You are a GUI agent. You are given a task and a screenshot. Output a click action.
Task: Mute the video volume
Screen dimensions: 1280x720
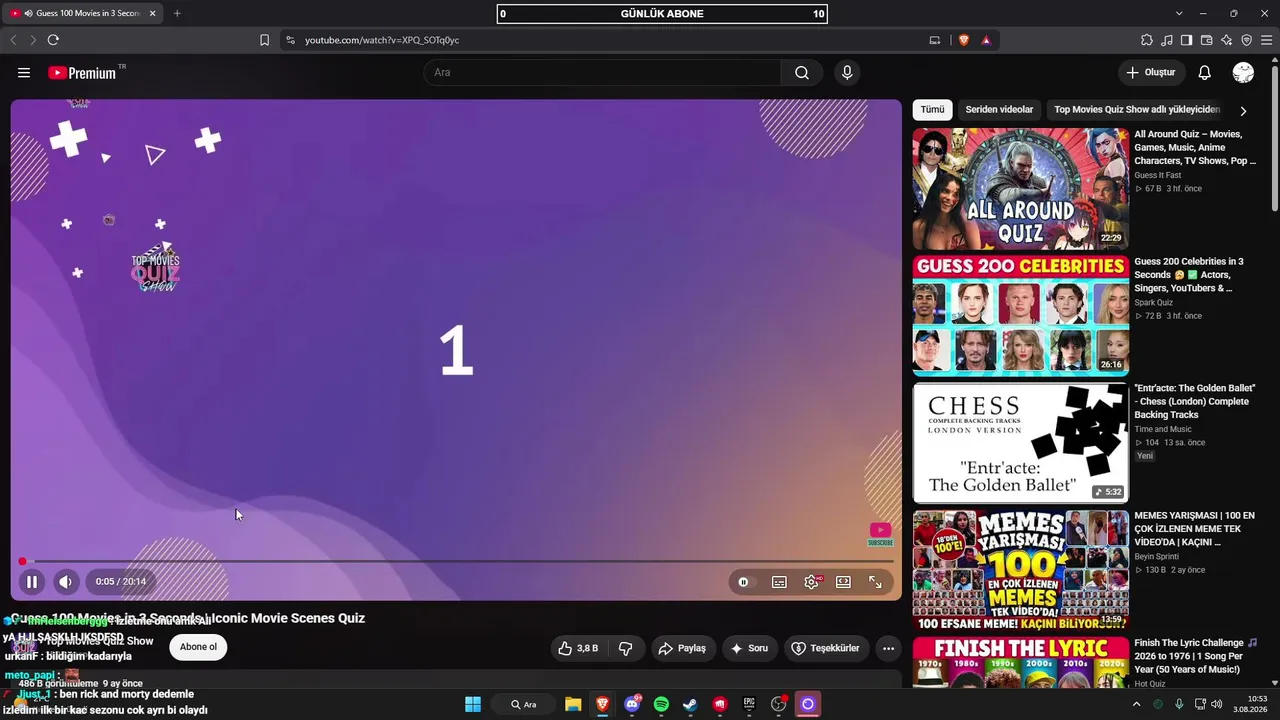[x=65, y=582]
